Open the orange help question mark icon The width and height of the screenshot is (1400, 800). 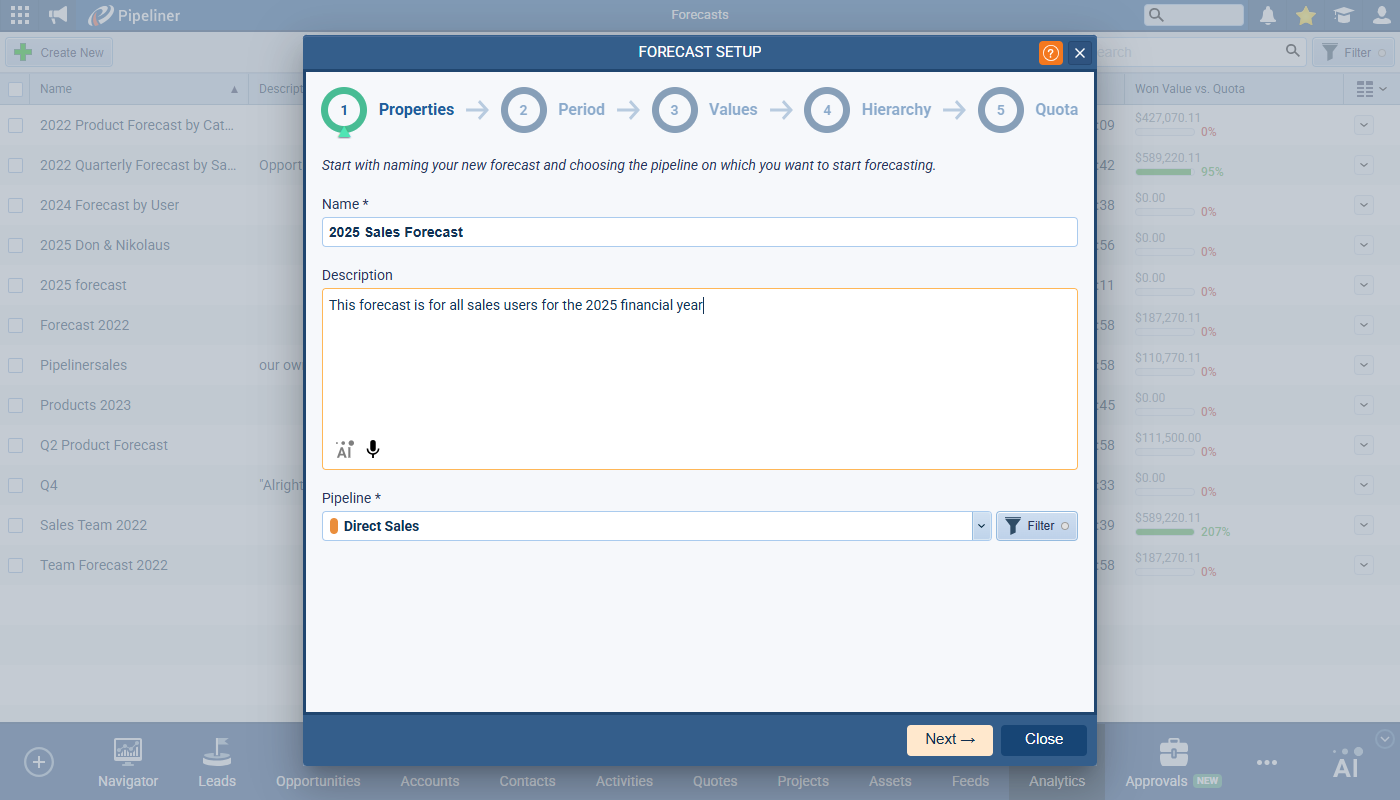pos(1050,53)
